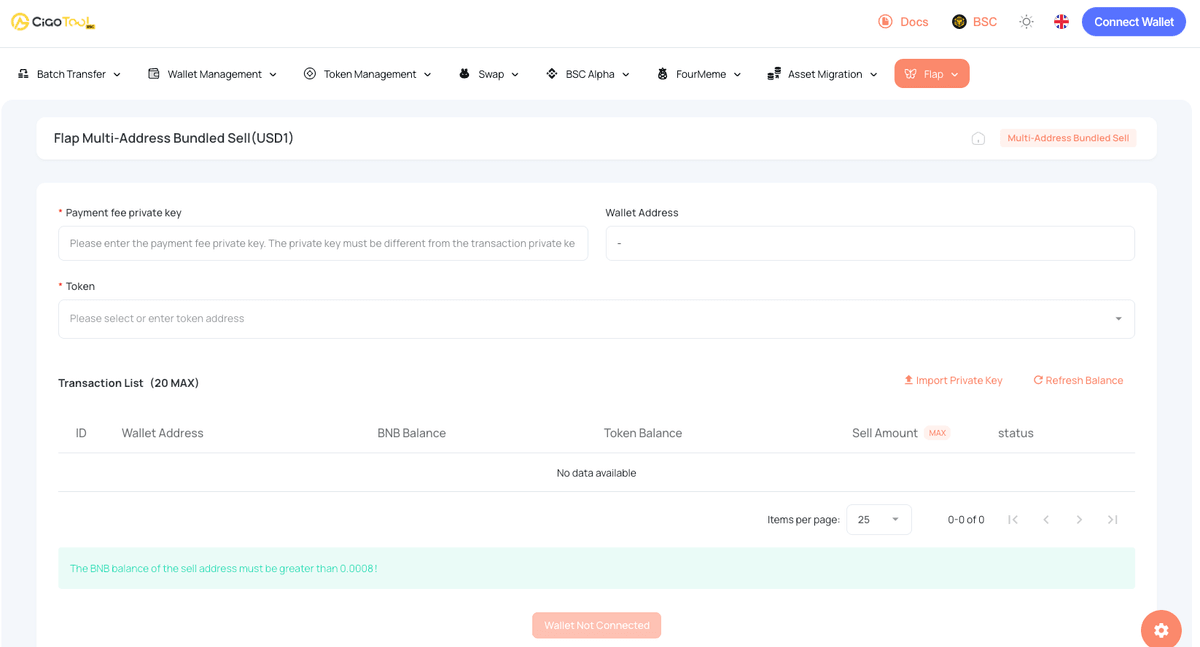Click the Flap butterfly icon
Viewport: 1200px width, 647px height.
pyautogui.click(x=911, y=74)
